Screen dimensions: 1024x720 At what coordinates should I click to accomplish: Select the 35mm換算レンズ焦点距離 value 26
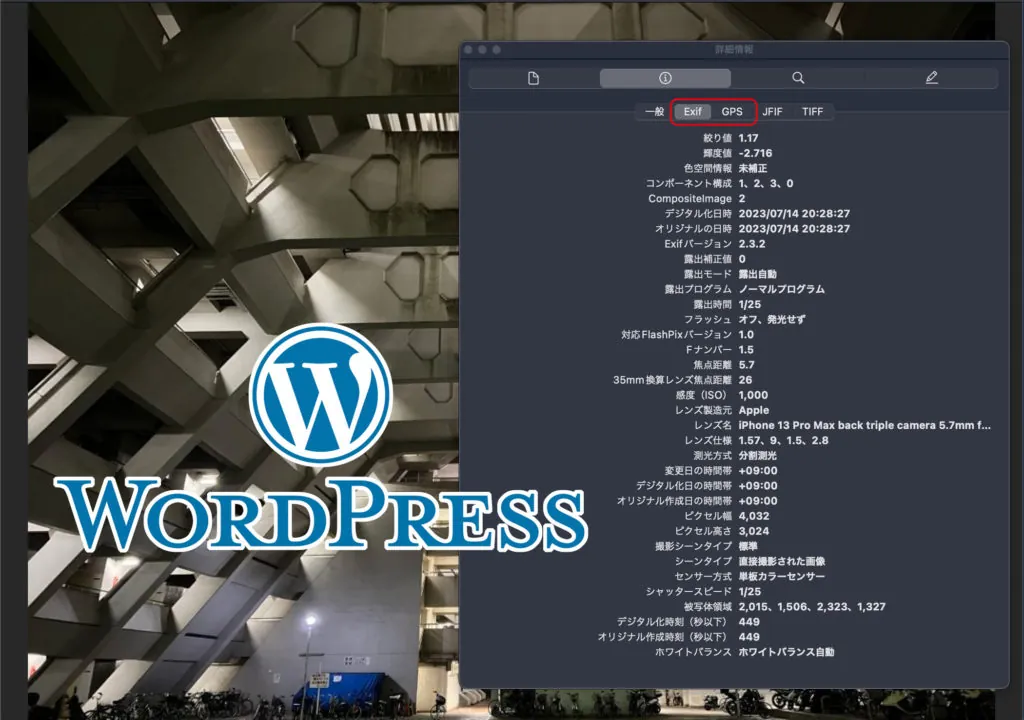pyautogui.click(x=745, y=380)
